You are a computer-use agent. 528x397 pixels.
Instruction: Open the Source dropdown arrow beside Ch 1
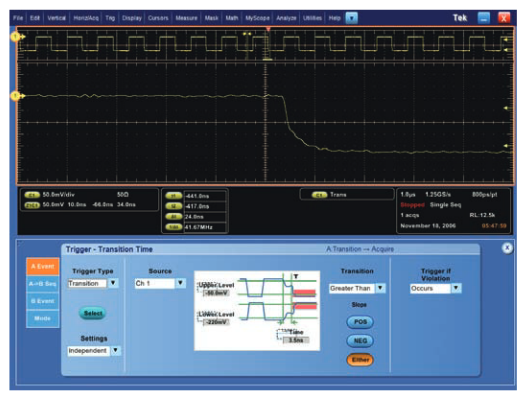coord(181,283)
